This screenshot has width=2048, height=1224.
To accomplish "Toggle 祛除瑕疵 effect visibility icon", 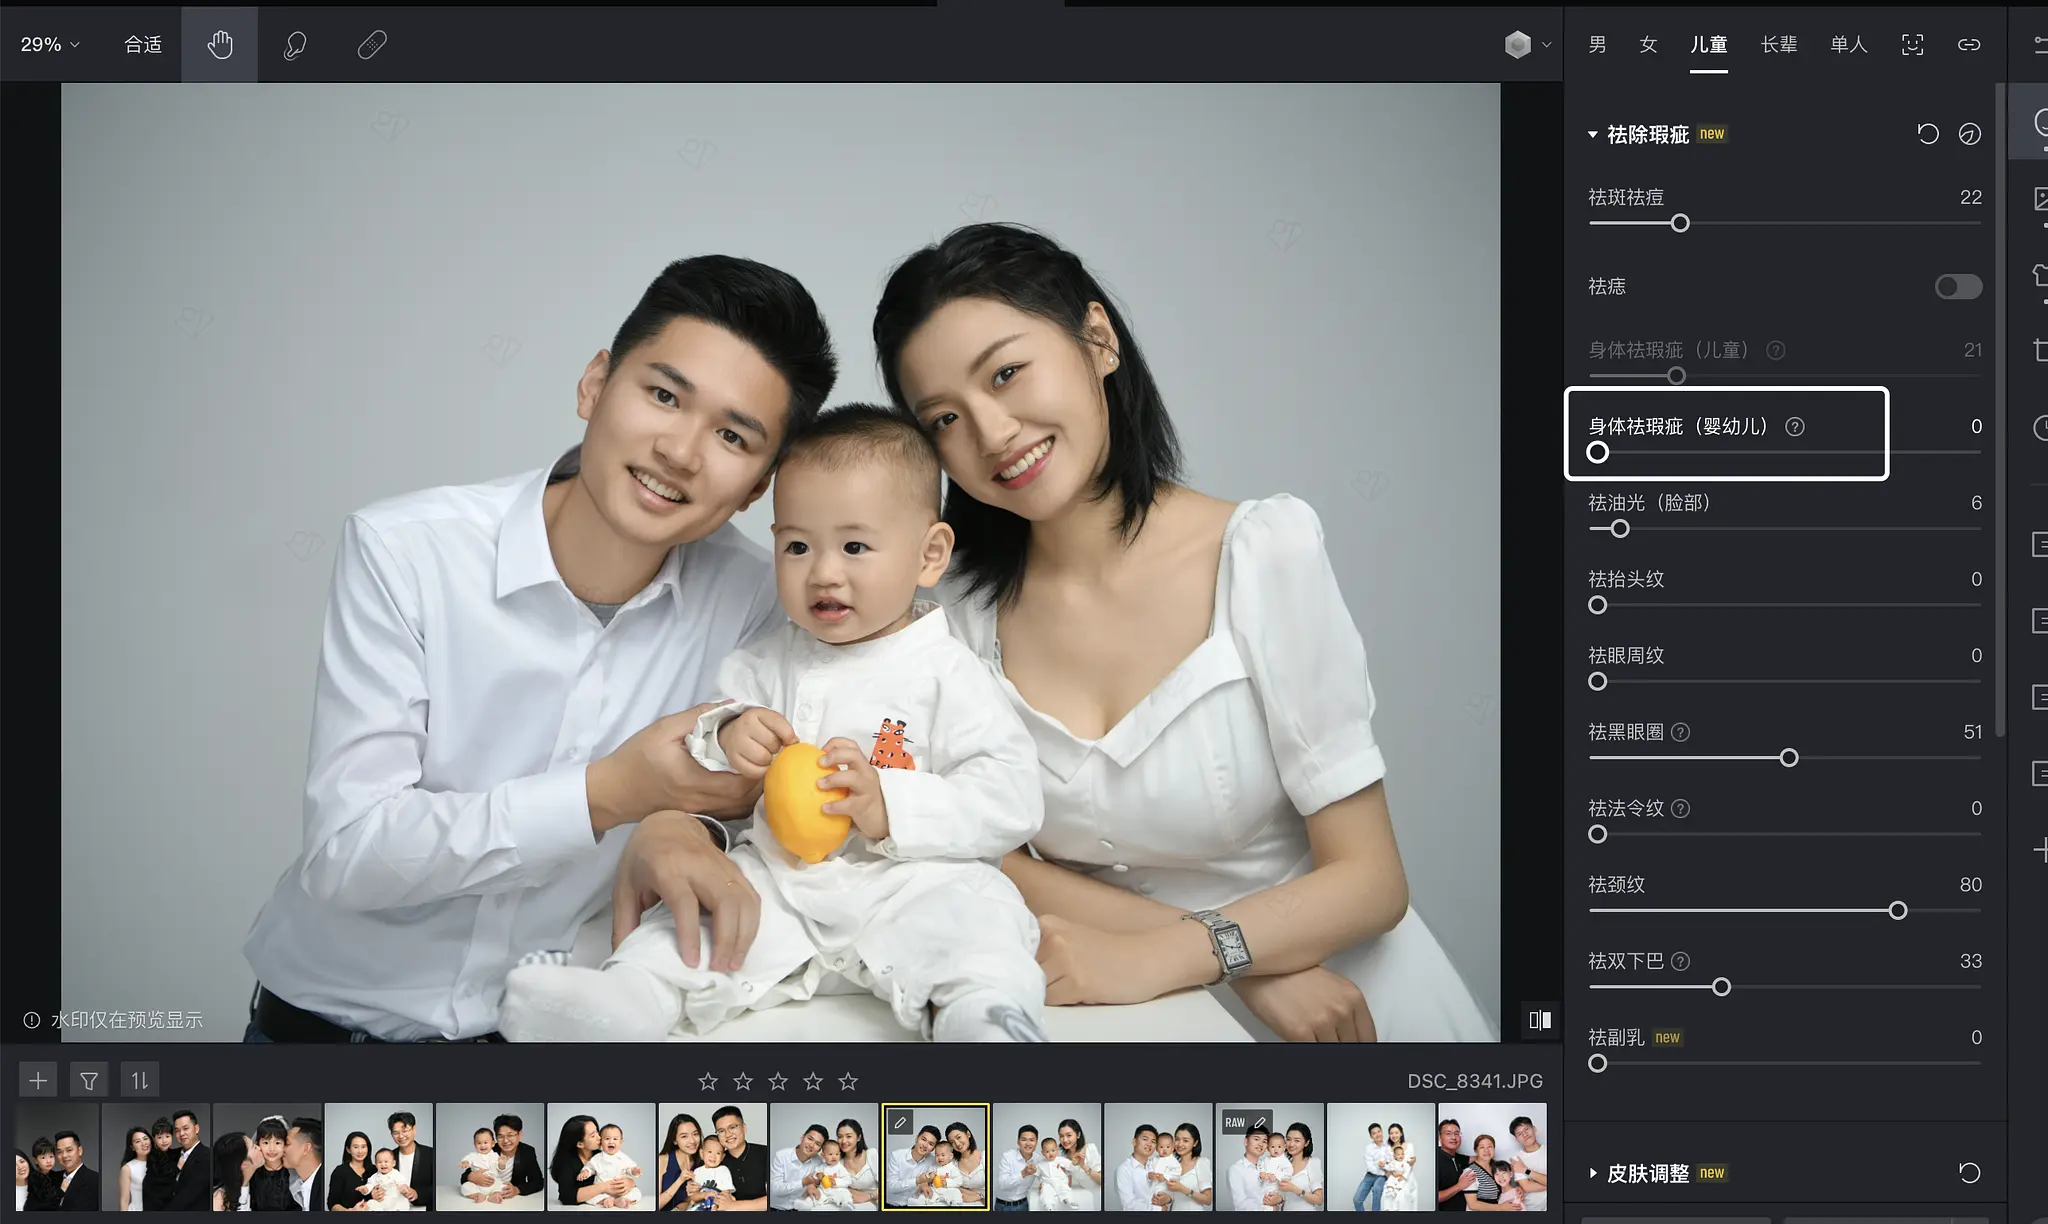I will [x=1969, y=133].
